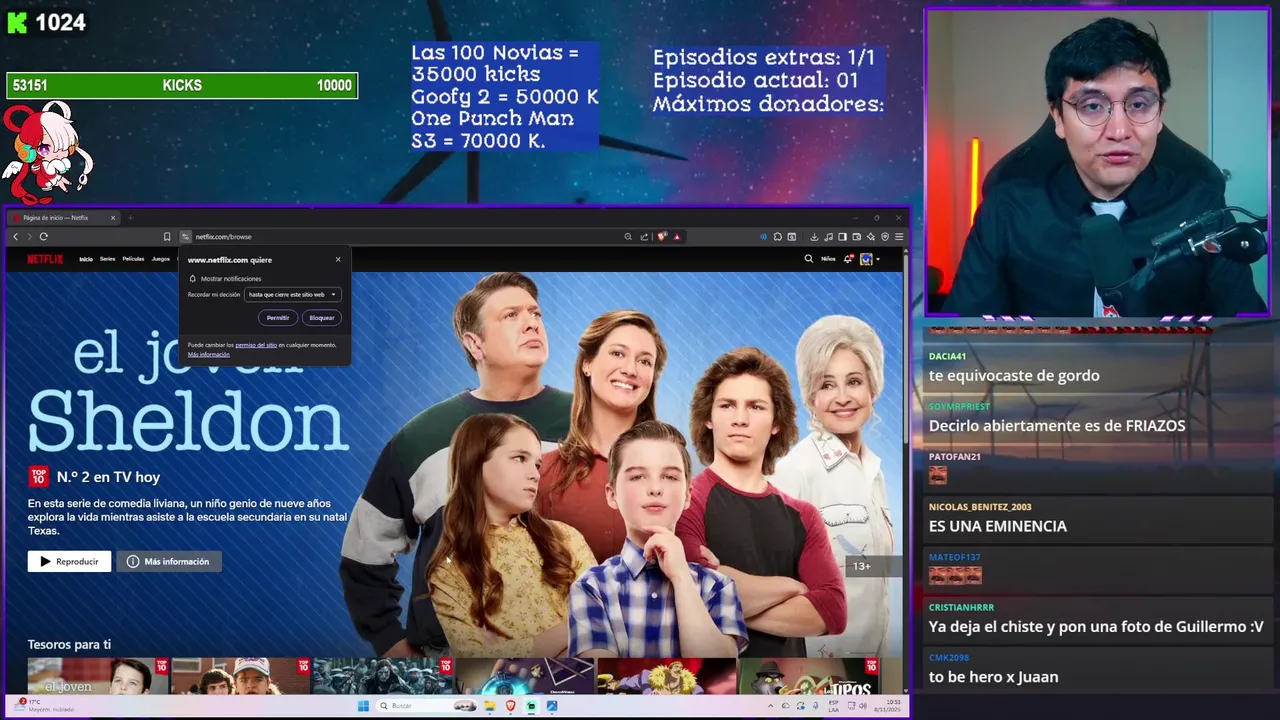Viewport: 1280px width, 720px height.
Task: Open the Brave wallet icon
Action: point(857,237)
